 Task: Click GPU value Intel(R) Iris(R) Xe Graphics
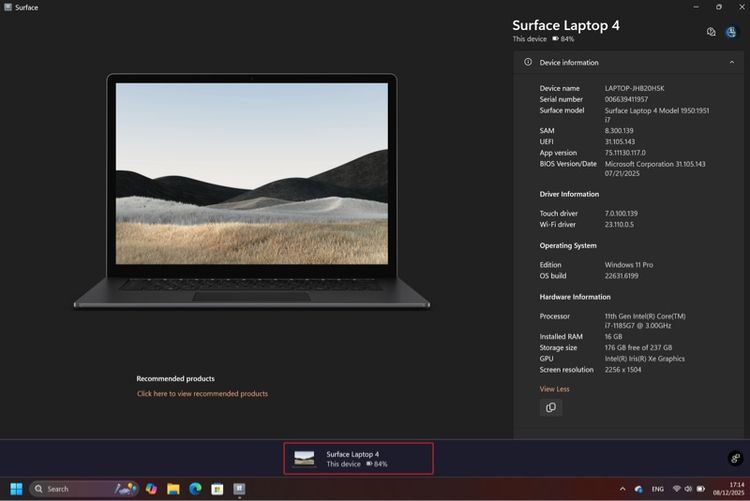[x=644, y=358]
